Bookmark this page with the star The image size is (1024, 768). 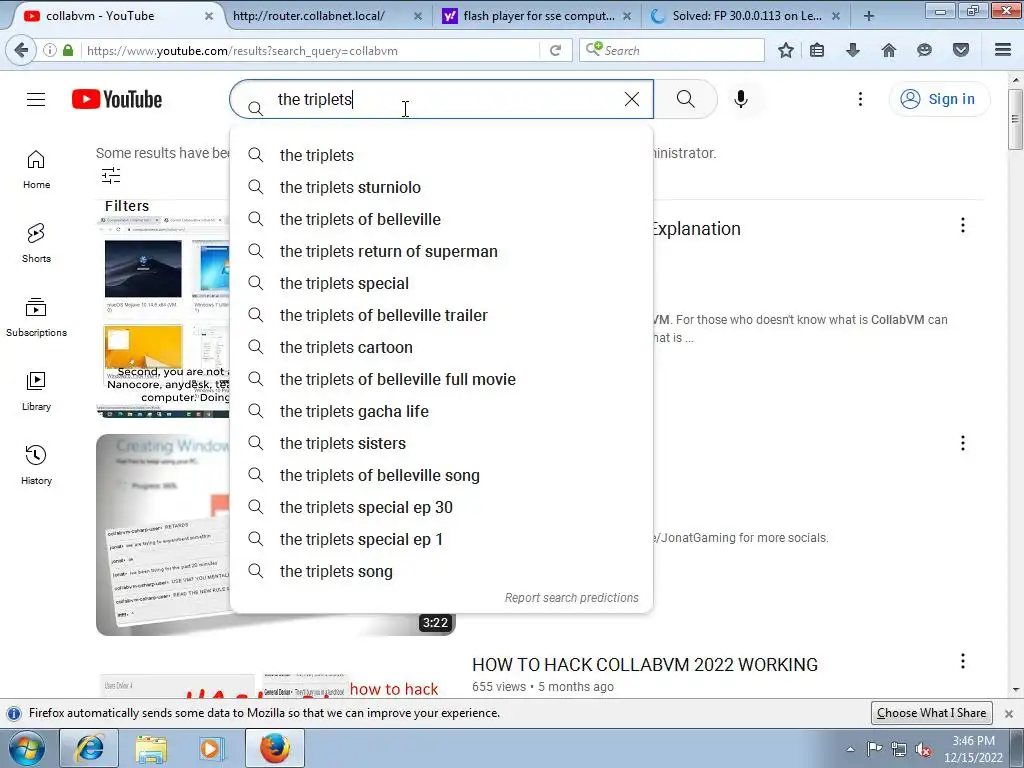pos(786,50)
